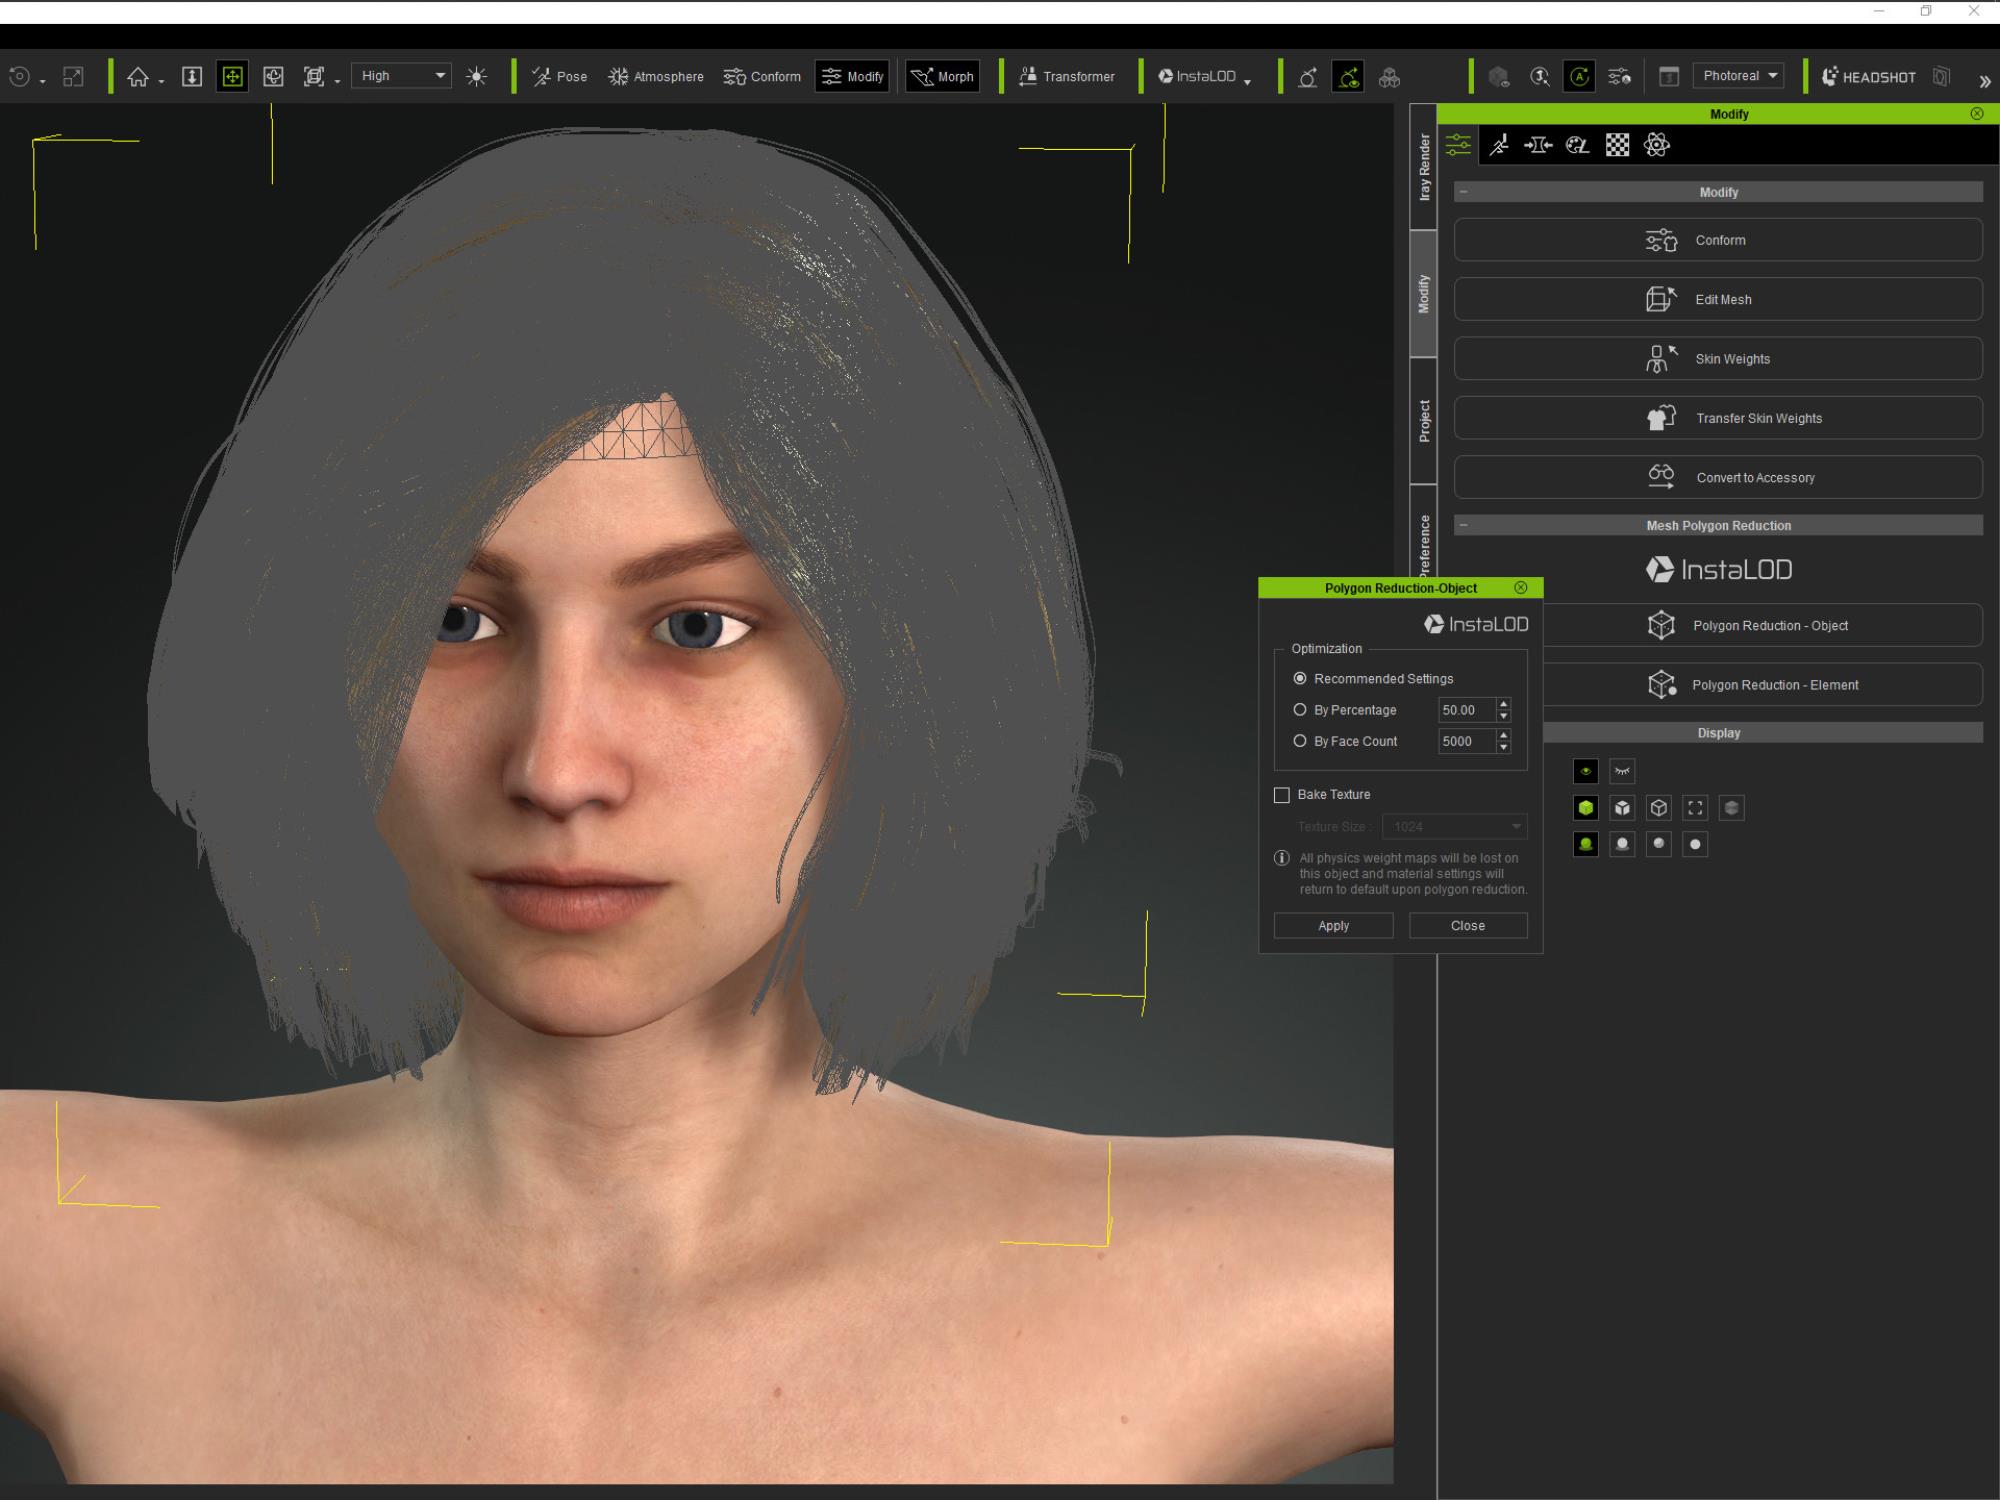
Task: Click the By Percentage value field
Action: 1466,710
